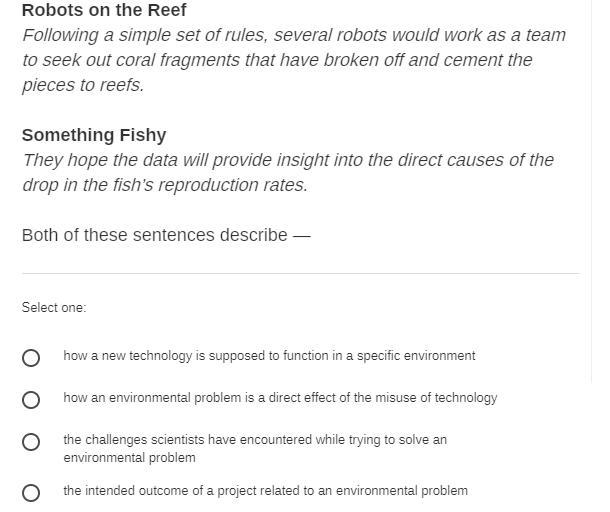Viewport: 610px width, 512px height.
Task: Click answer text "how a new technology is supposed to function"
Action: [269, 356]
